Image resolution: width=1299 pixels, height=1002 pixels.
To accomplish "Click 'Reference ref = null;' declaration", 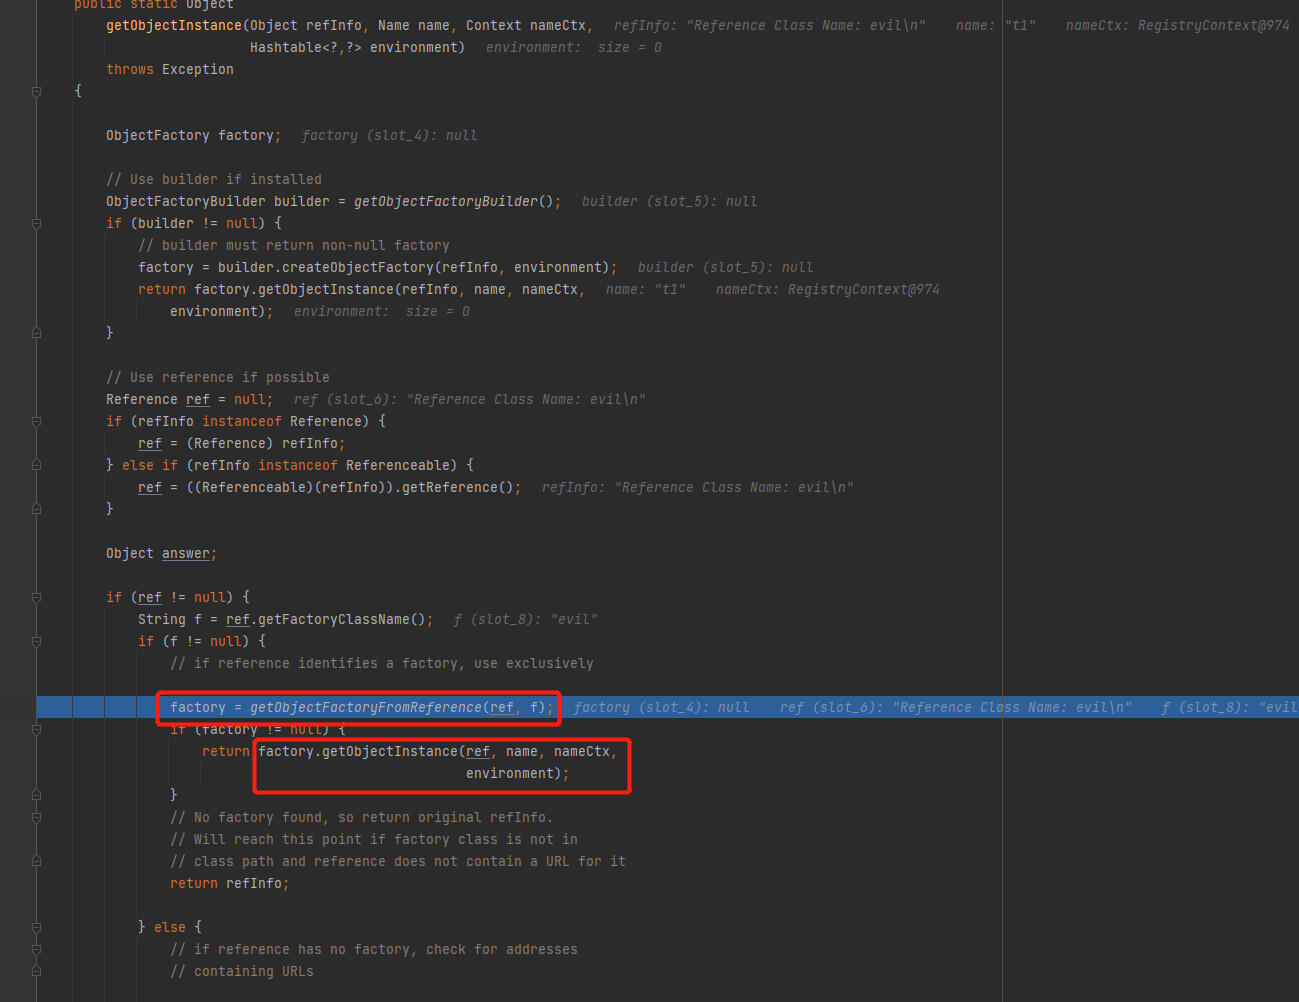I will coord(190,399).
